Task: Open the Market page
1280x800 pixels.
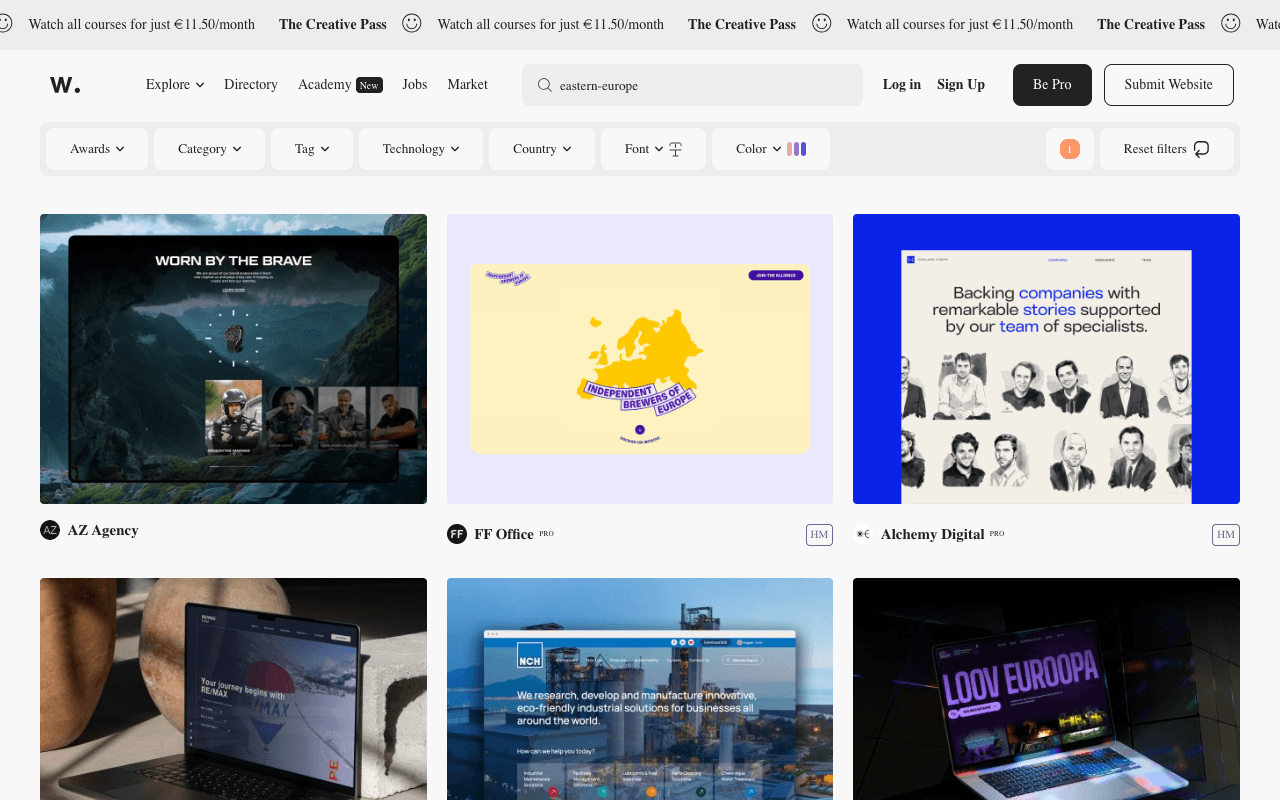Action: pyautogui.click(x=467, y=84)
